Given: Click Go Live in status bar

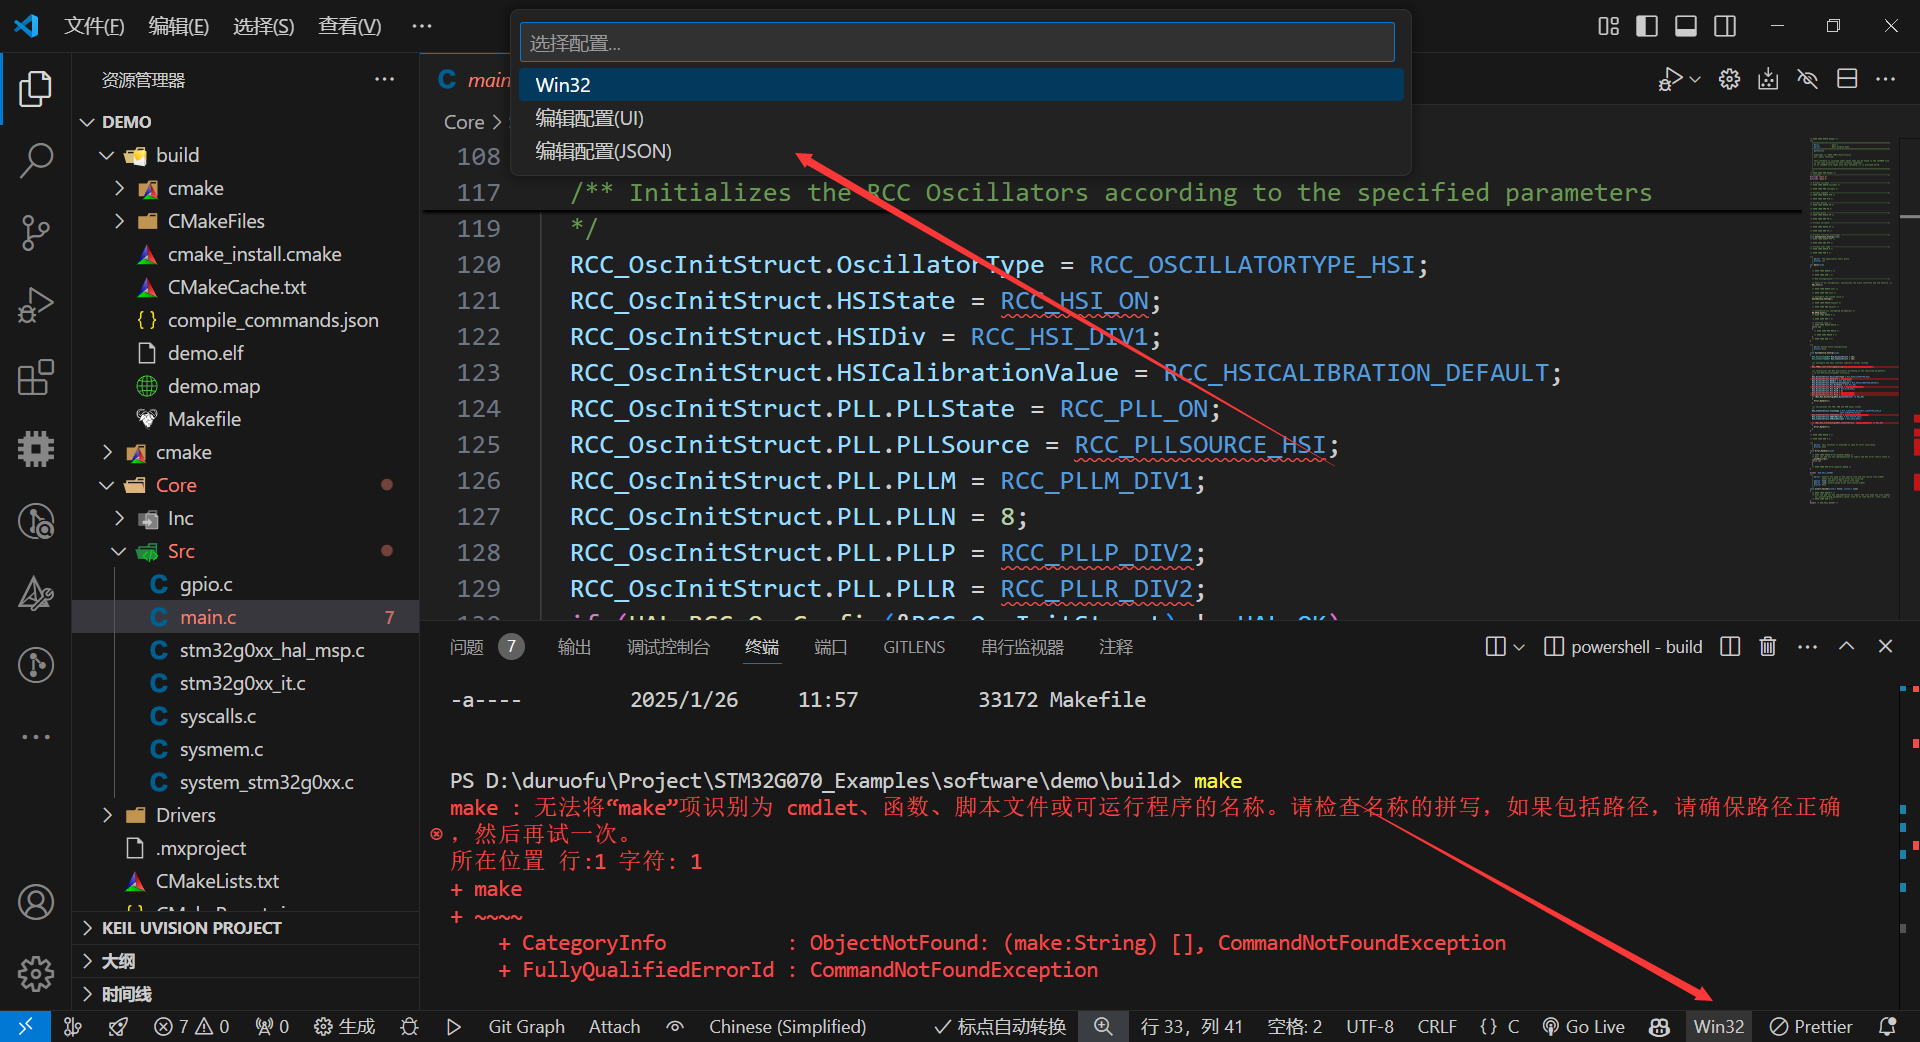Looking at the screenshot, I should (x=1583, y=1027).
